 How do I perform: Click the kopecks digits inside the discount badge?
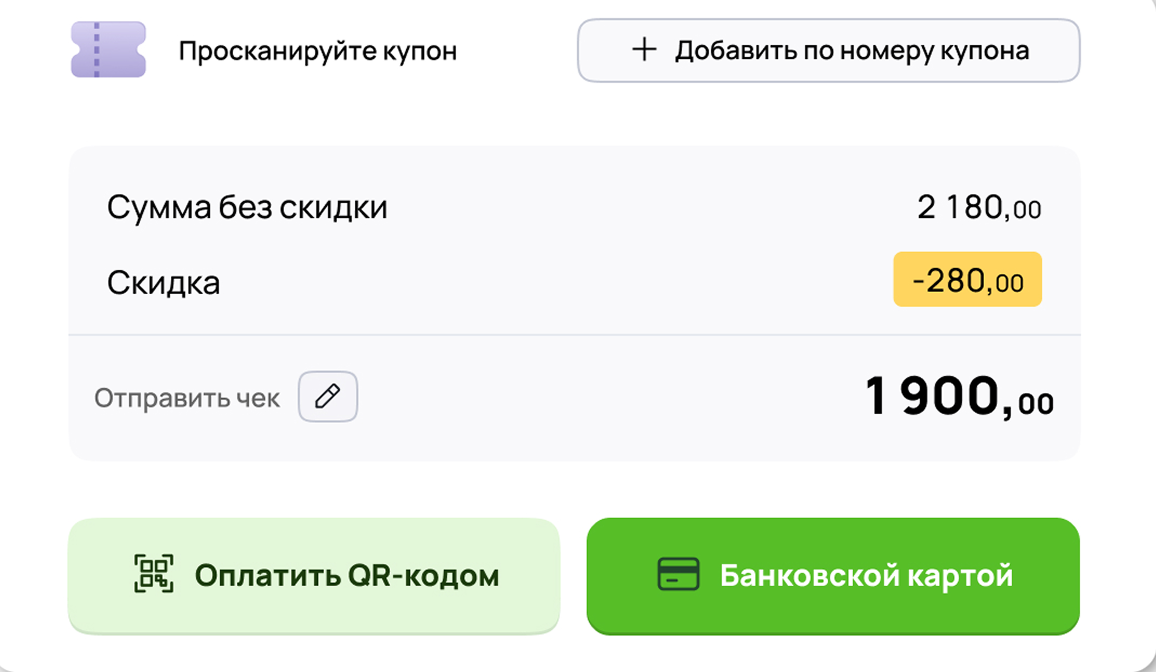tap(1009, 284)
